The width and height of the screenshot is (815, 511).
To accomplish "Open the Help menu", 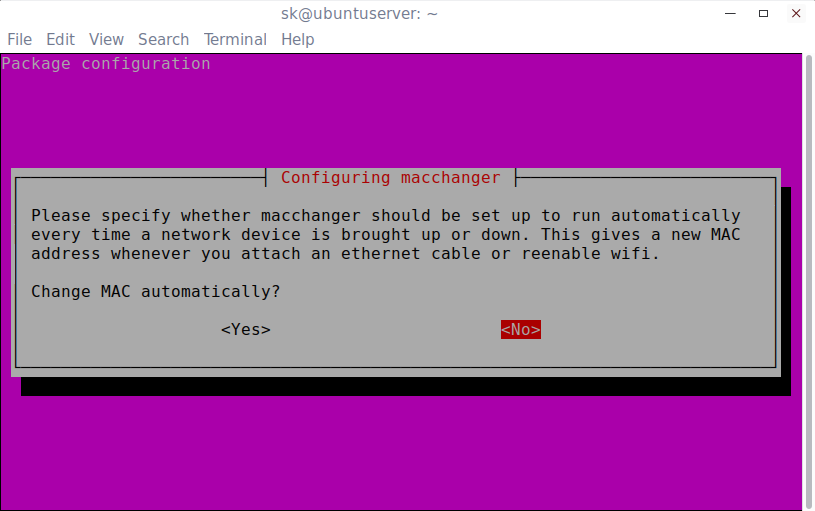I will pyautogui.click(x=297, y=40).
